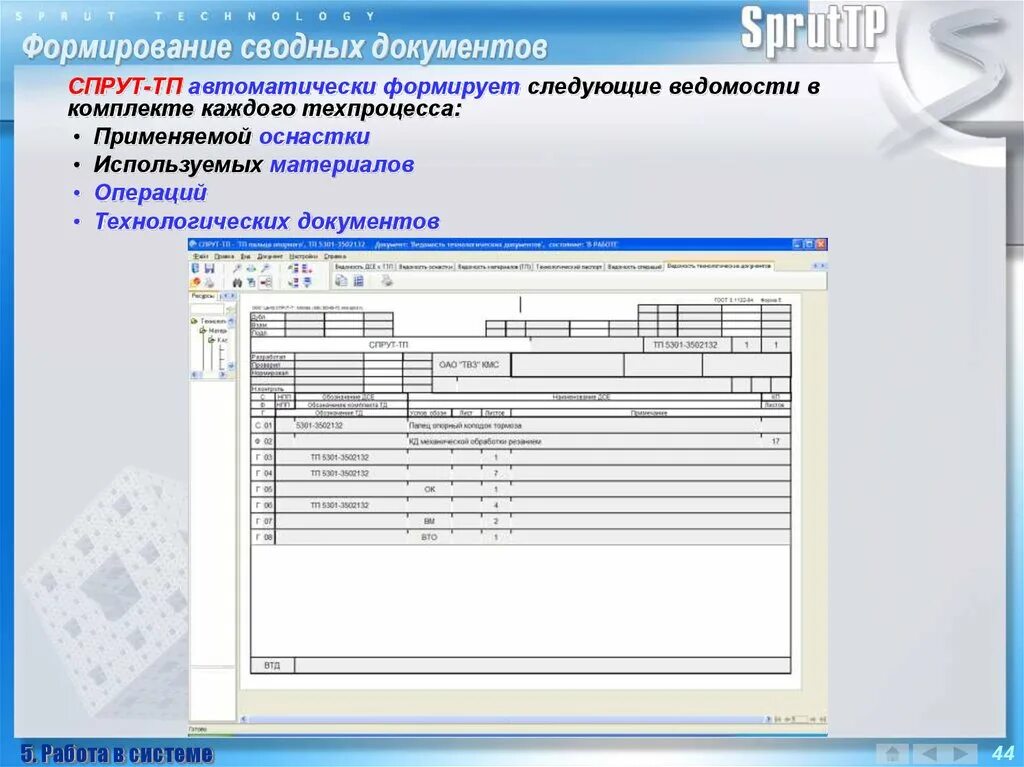Click the Разработал label in the form
Screen dimensions: 1024x767
pyautogui.click(x=268, y=357)
